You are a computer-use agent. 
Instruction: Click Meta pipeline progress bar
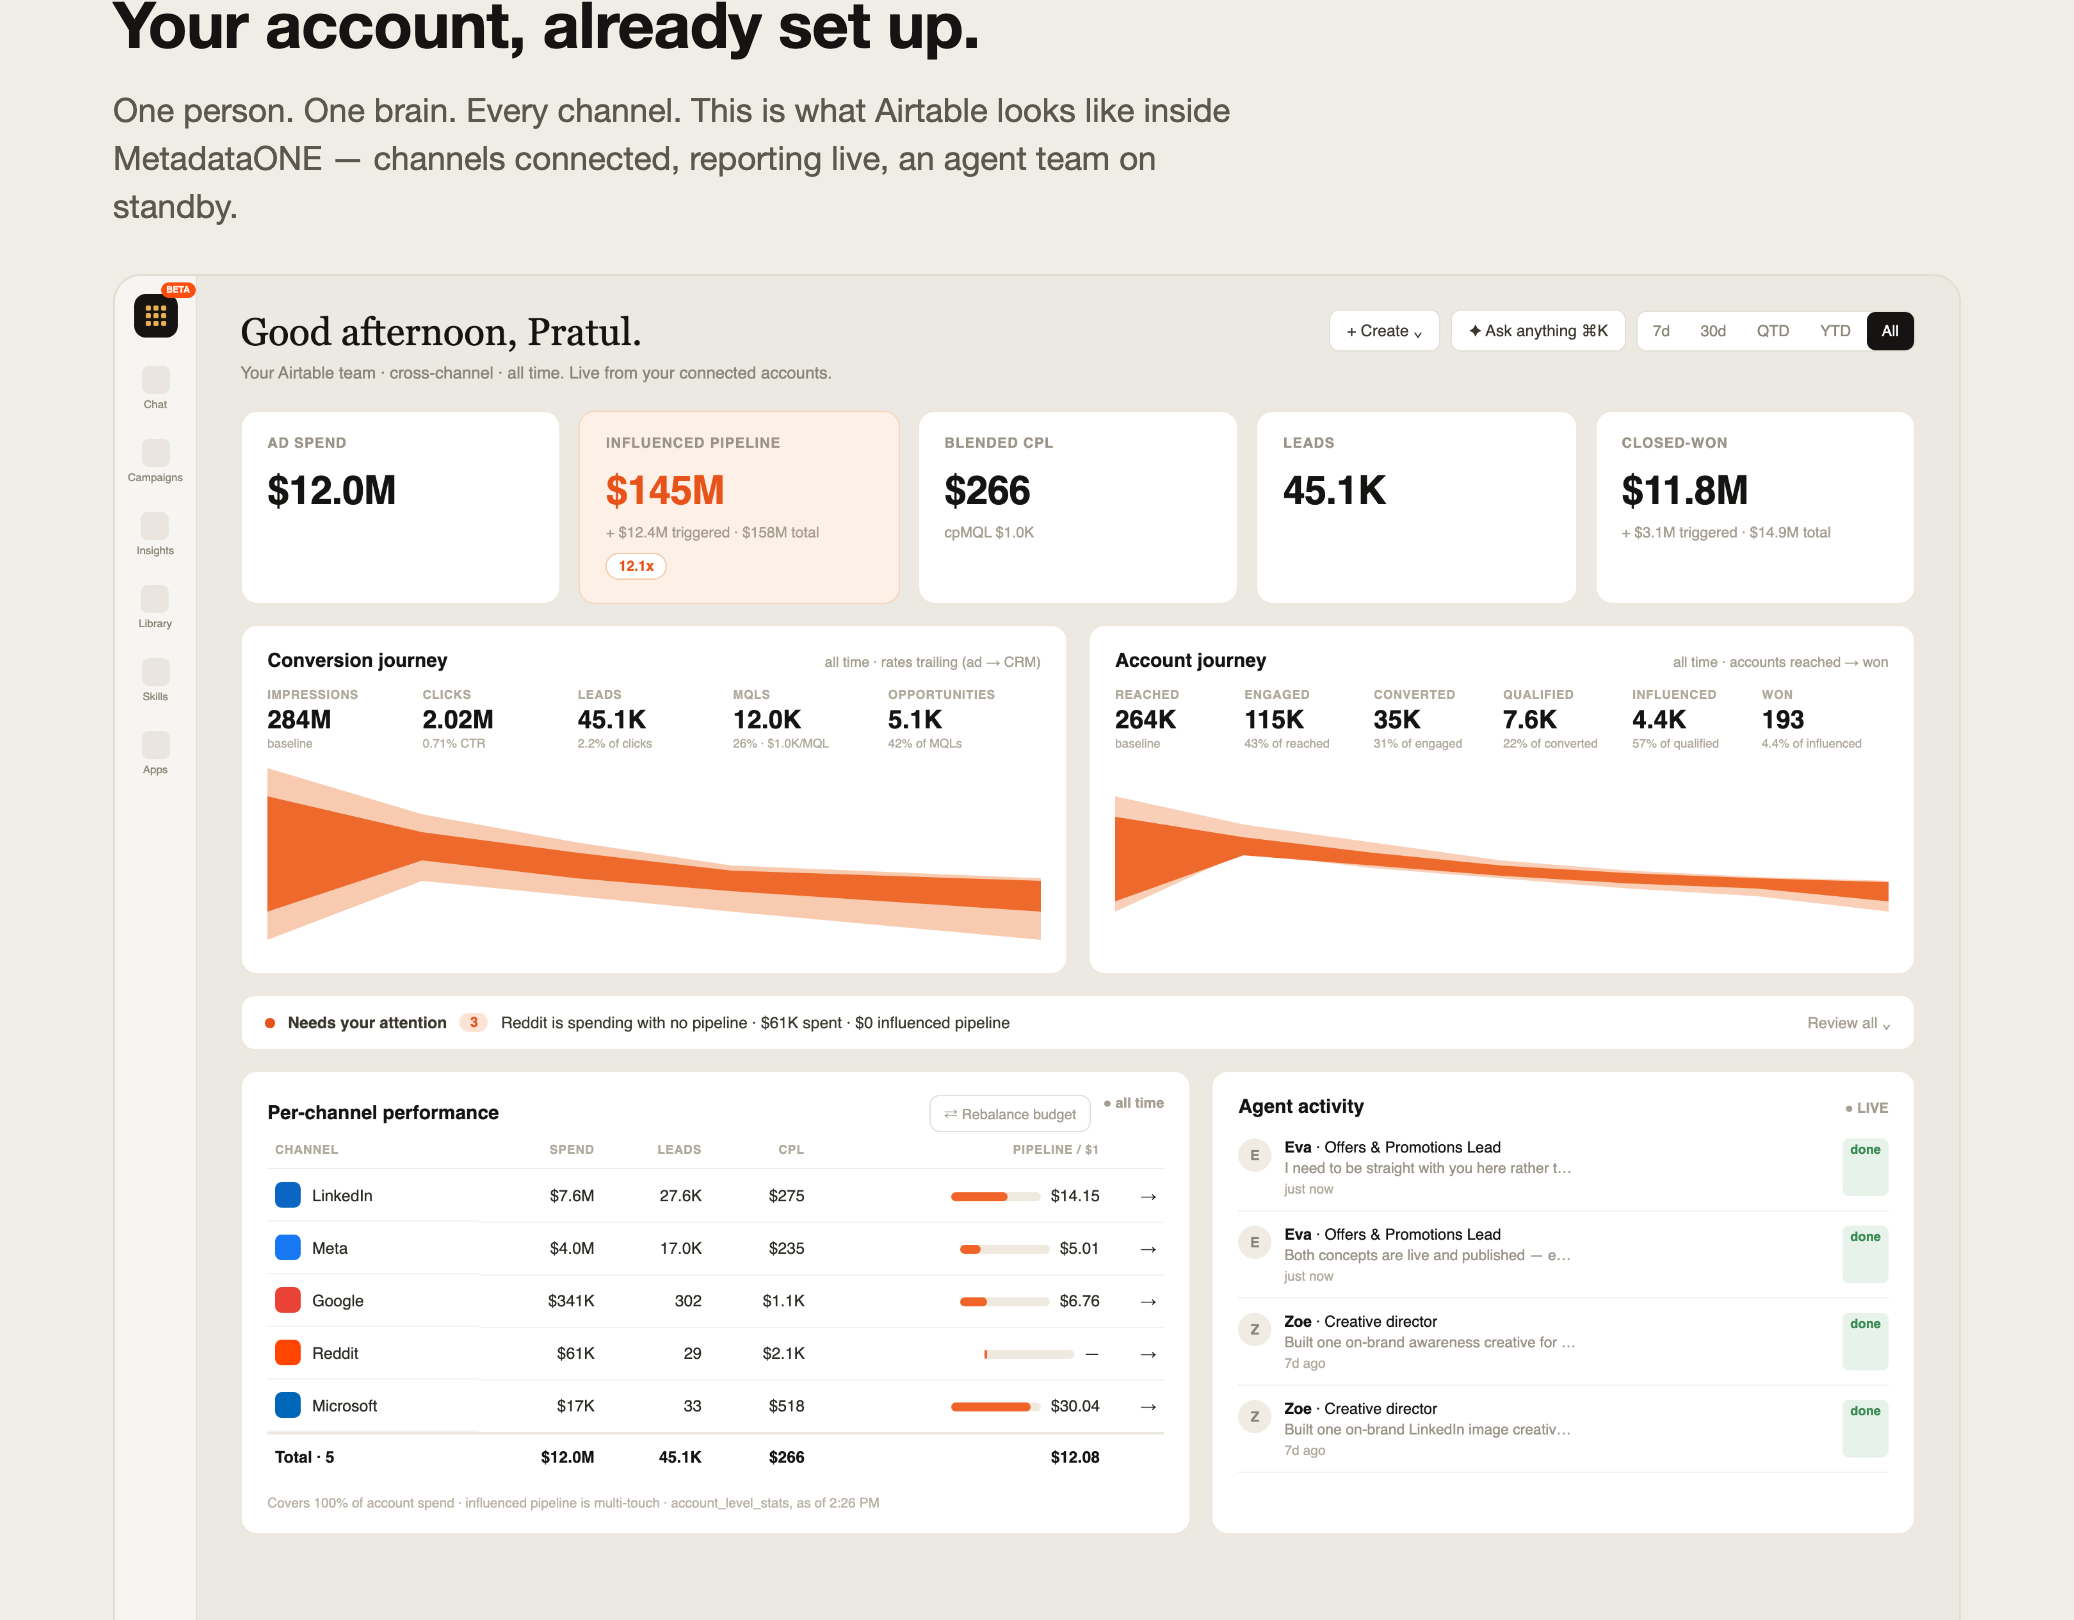coord(1004,1249)
